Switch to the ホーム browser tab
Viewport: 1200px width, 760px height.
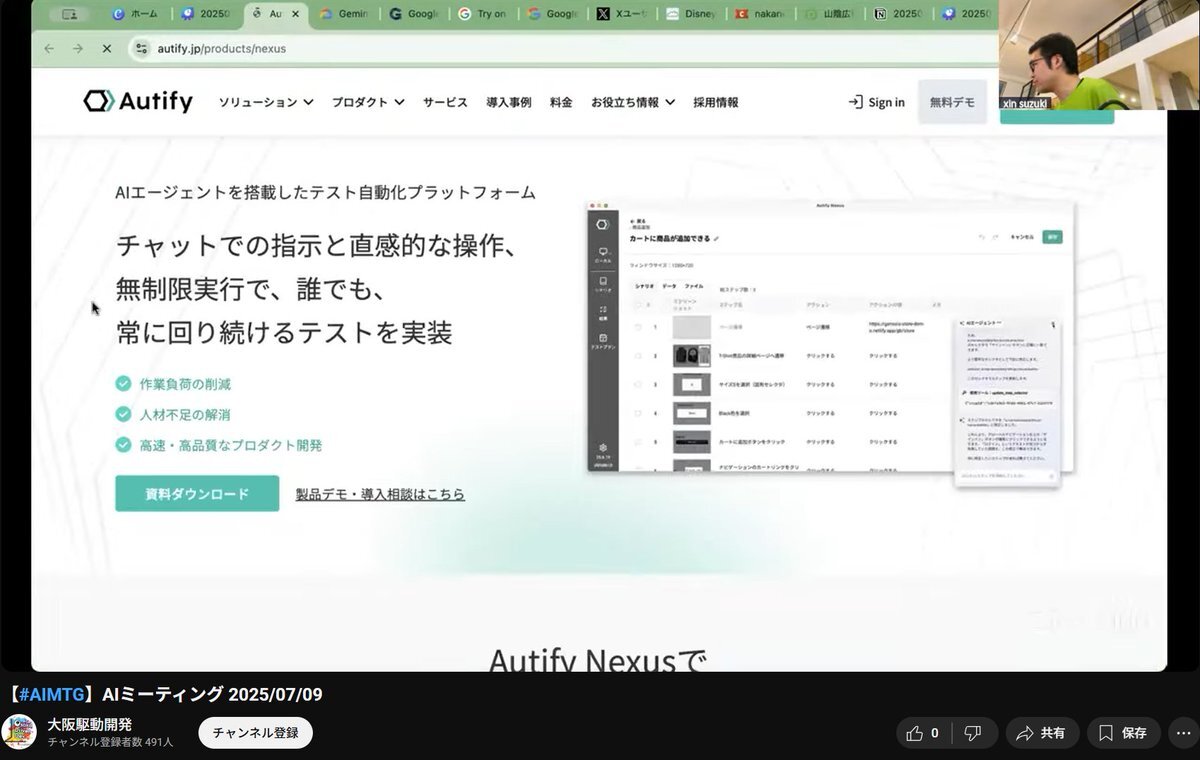coord(136,14)
